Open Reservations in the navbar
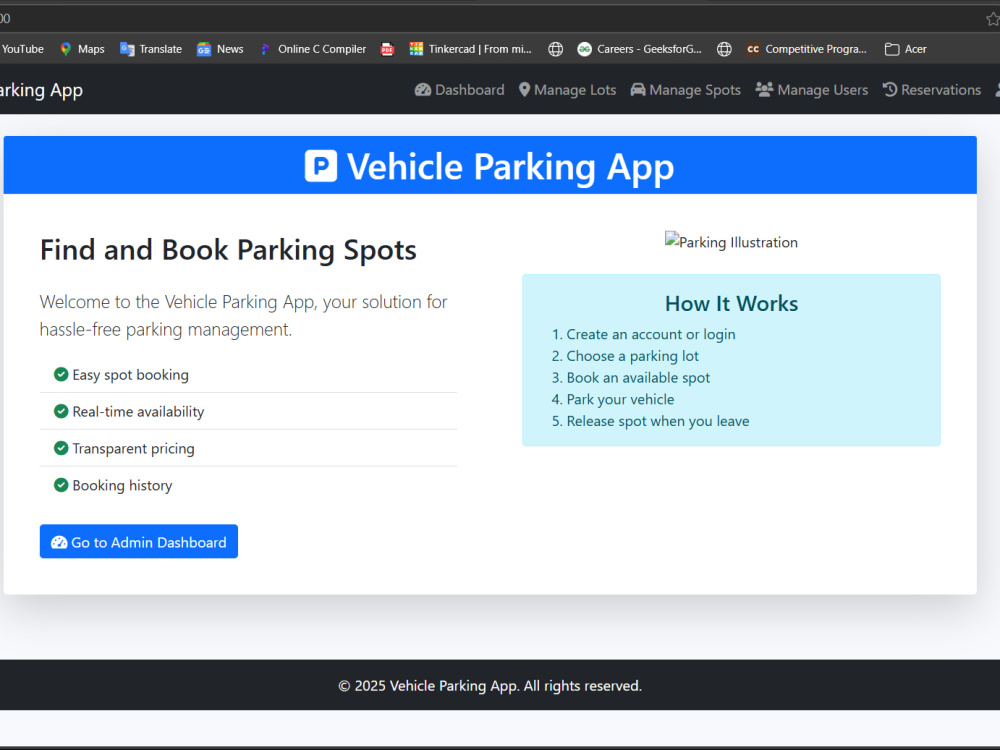The image size is (1000, 750). [x=932, y=90]
